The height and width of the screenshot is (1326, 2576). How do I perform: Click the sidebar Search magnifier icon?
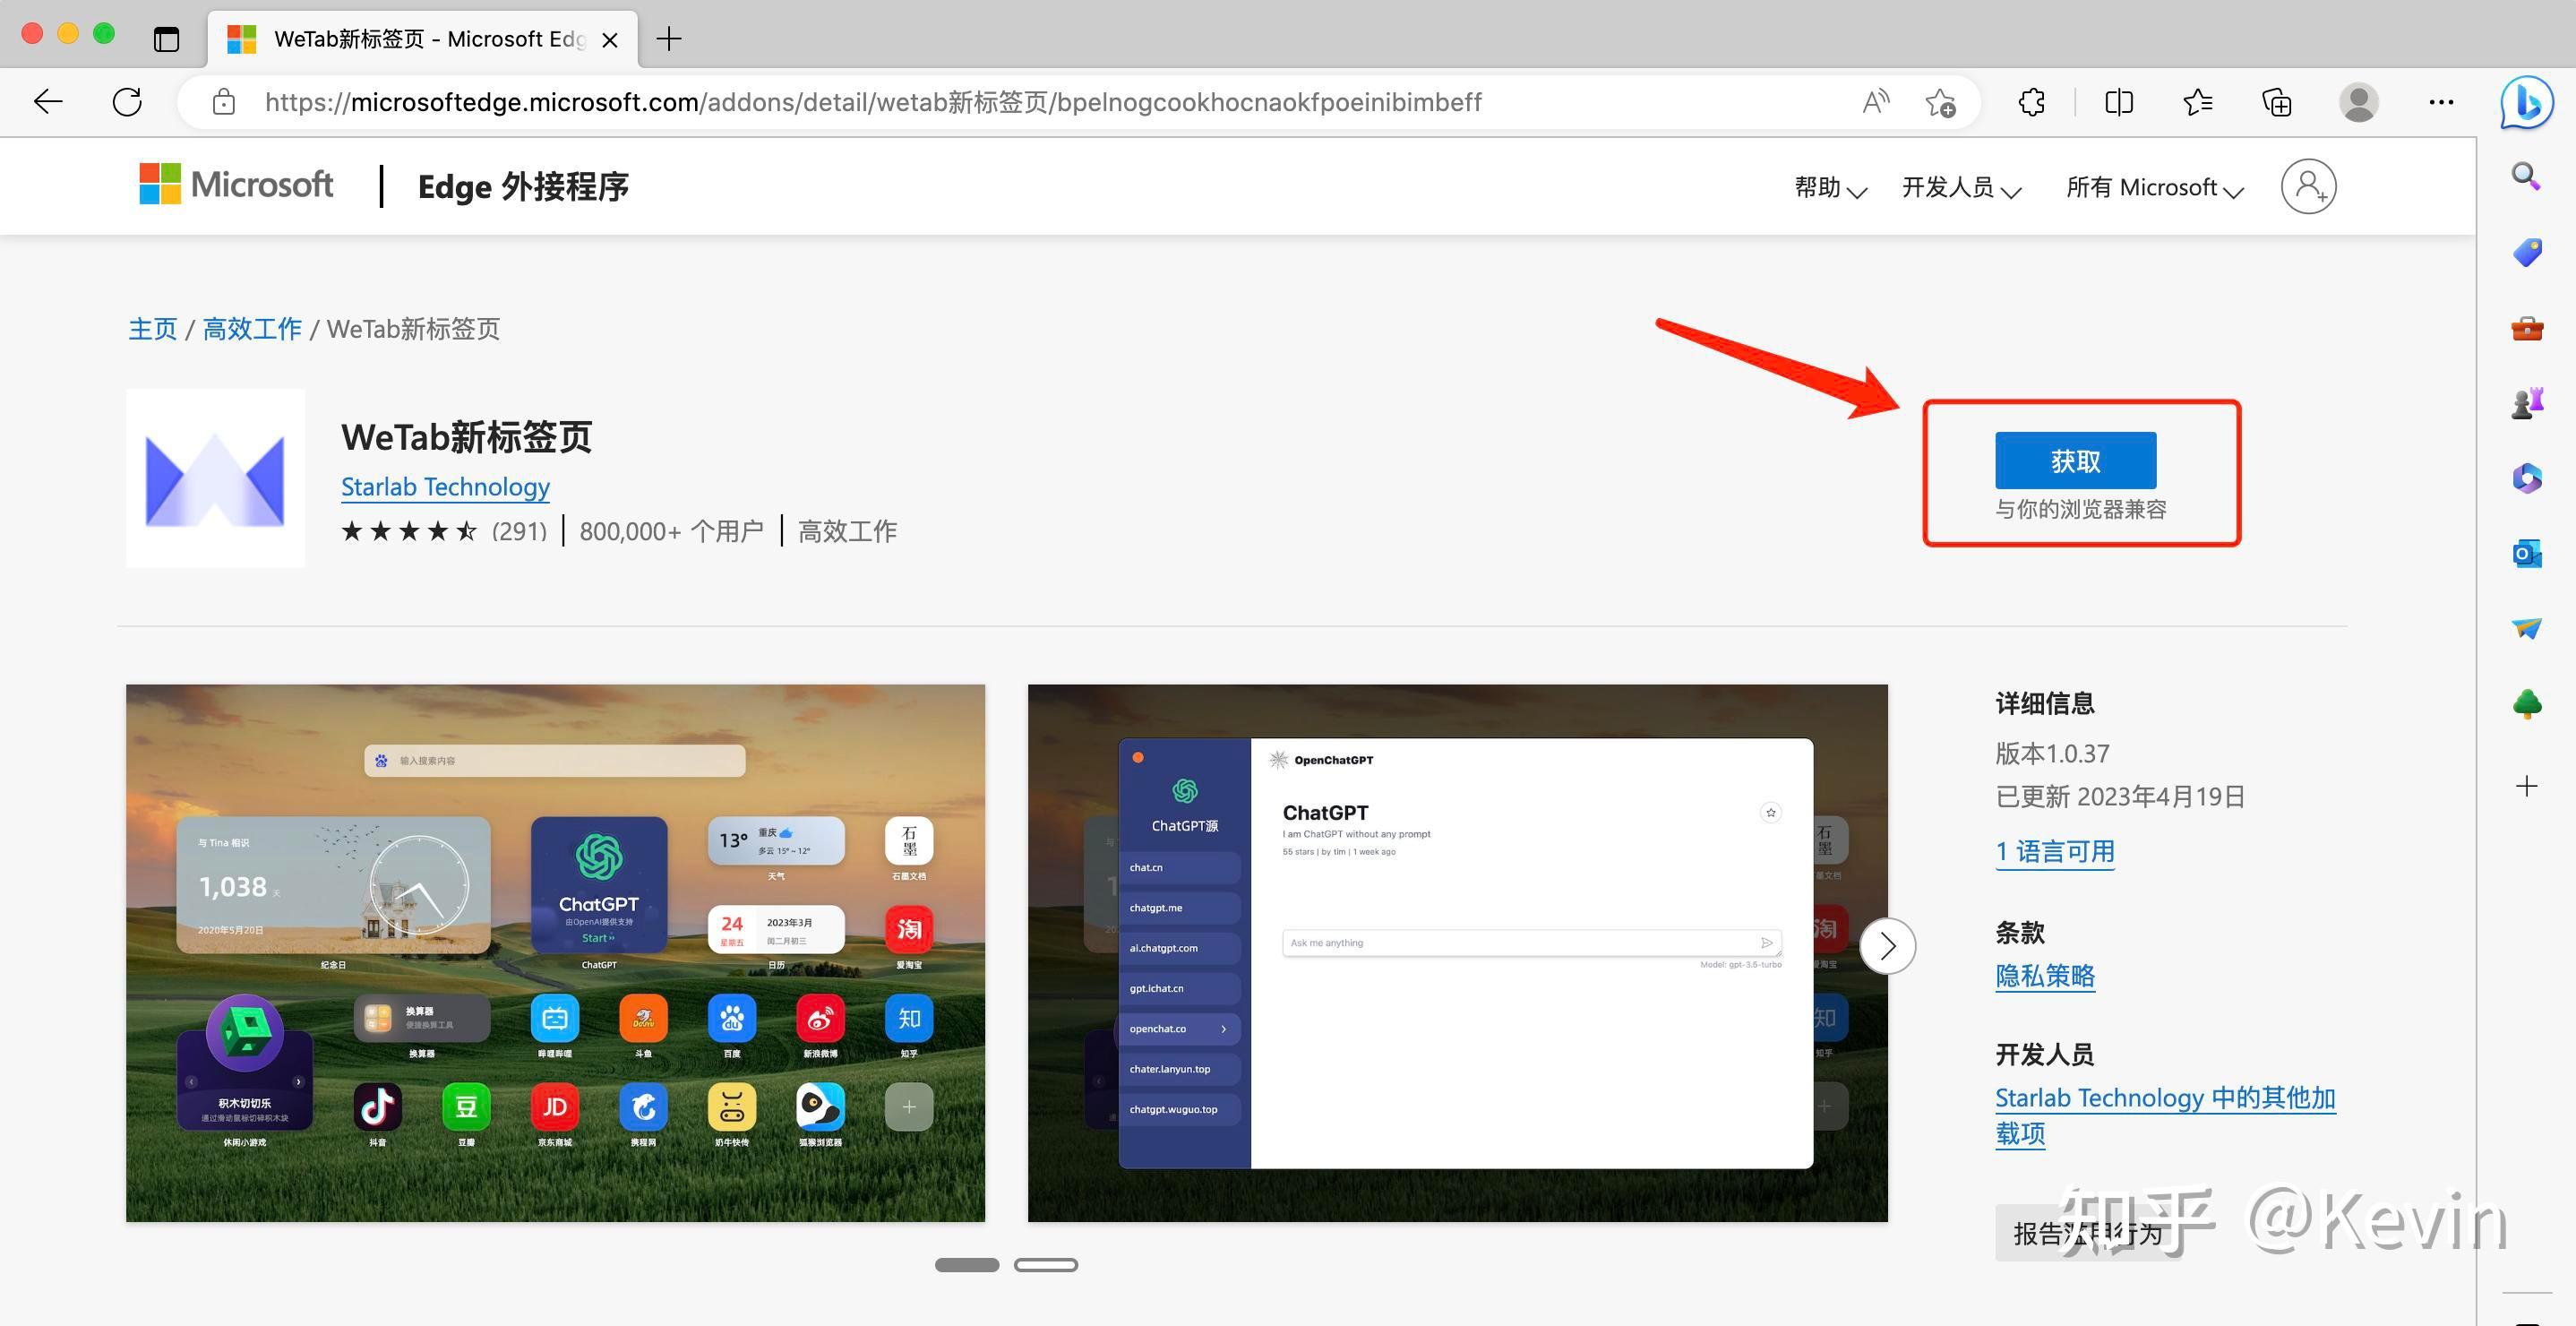click(2526, 177)
